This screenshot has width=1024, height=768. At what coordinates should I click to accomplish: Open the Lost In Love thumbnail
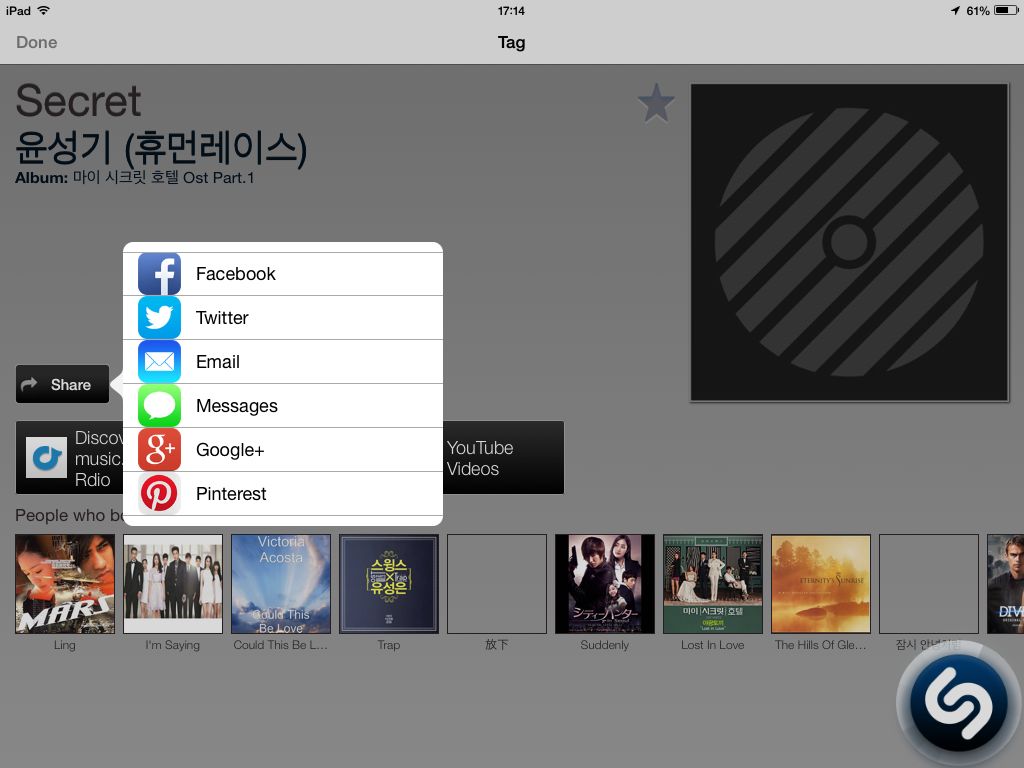tap(713, 584)
